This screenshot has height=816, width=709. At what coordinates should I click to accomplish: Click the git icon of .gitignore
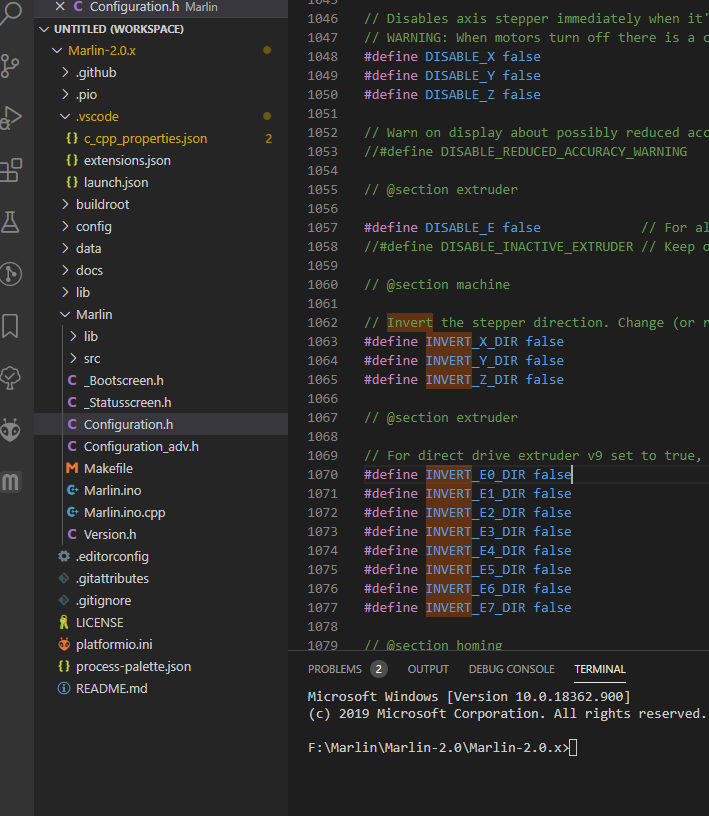pos(64,601)
